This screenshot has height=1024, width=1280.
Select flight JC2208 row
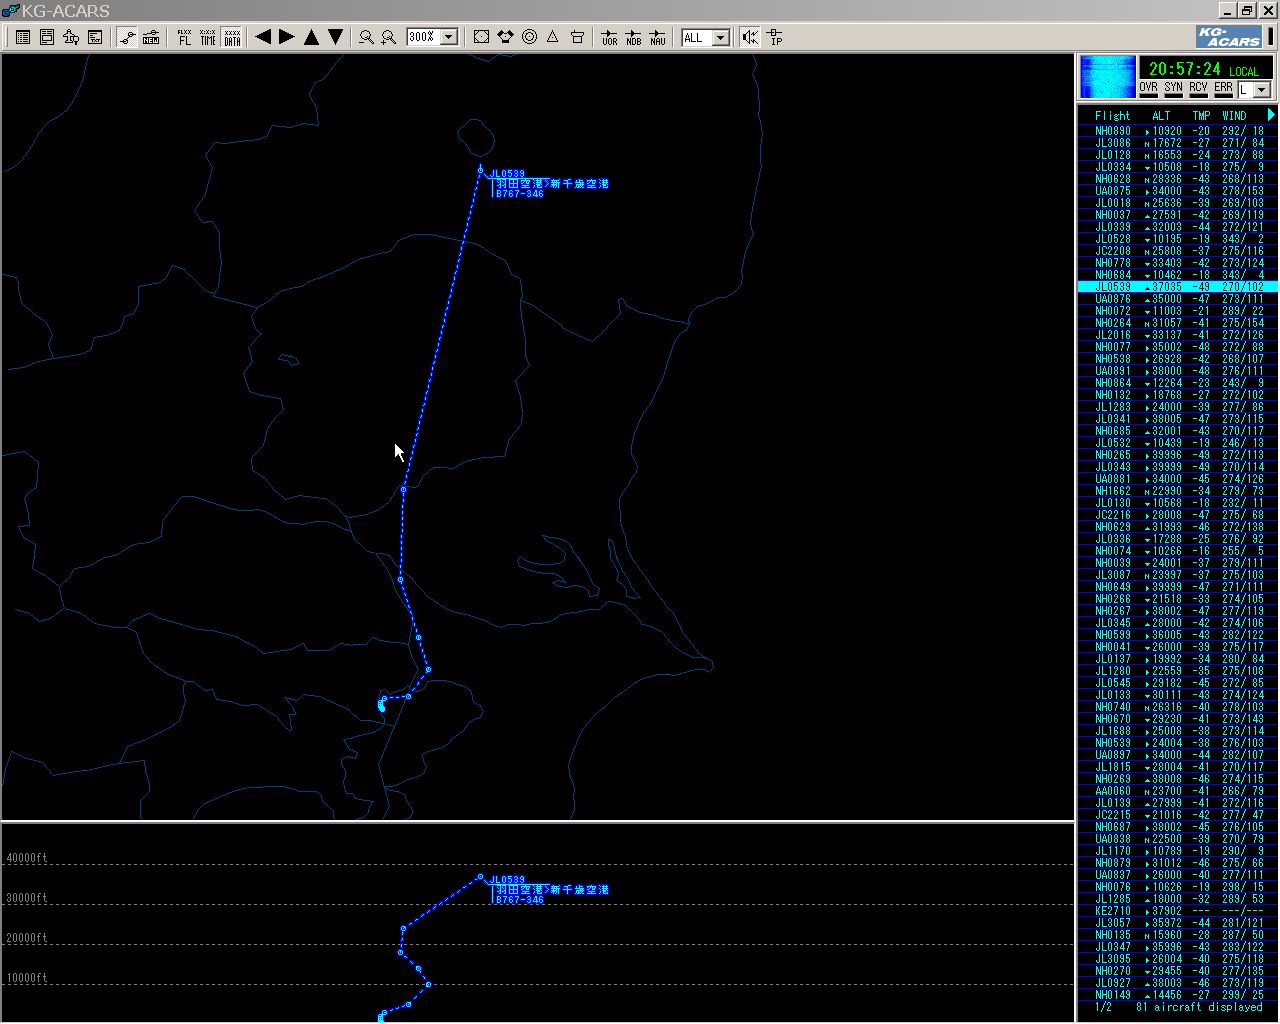1177,251
